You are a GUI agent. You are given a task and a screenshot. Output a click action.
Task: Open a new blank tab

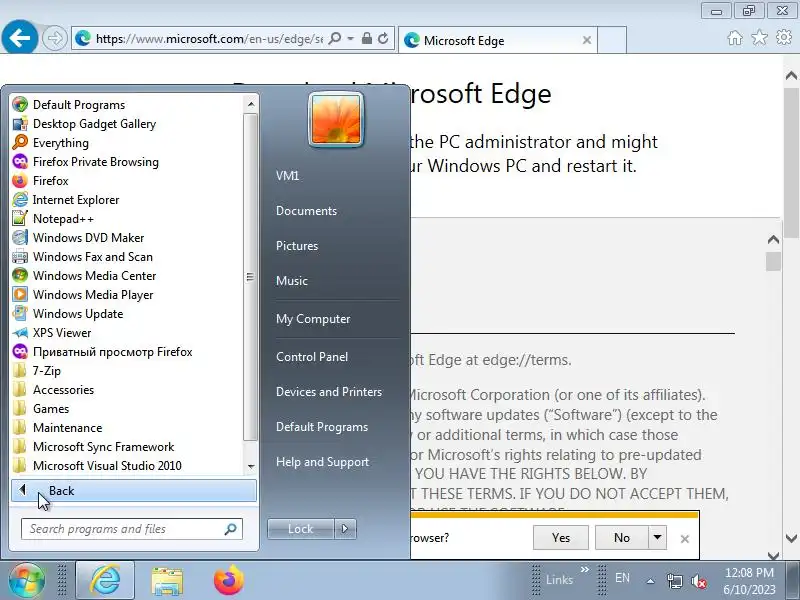tap(611, 40)
